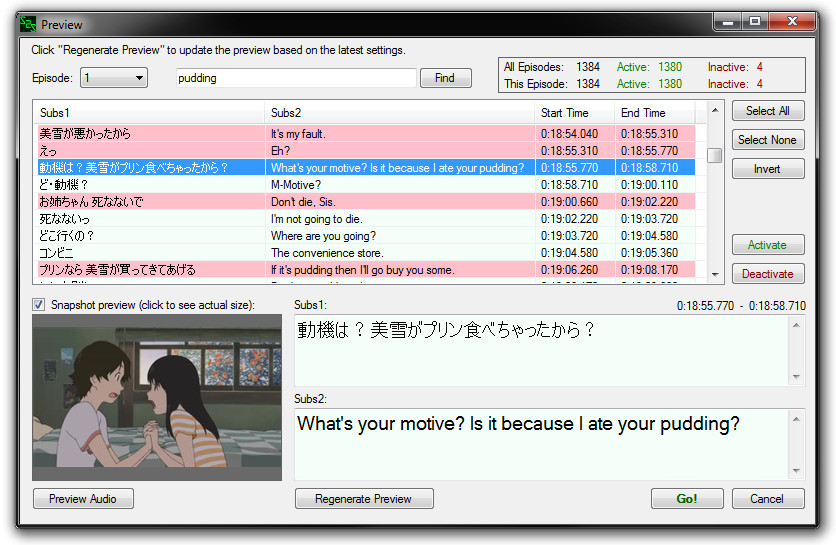Toggle the Snapshot preview checkbox

(x=38, y=304)
